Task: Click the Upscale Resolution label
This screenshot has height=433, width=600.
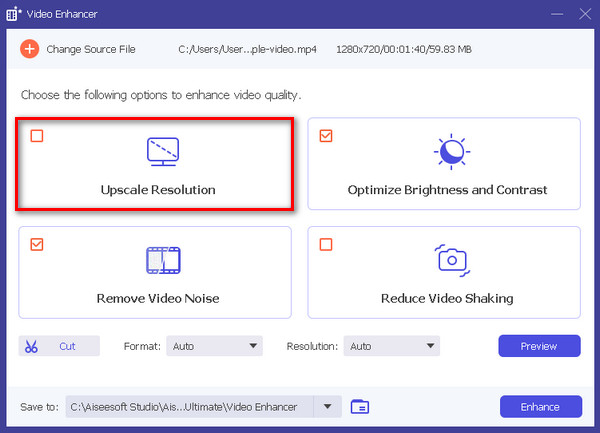Action: [x=158, y=190]
